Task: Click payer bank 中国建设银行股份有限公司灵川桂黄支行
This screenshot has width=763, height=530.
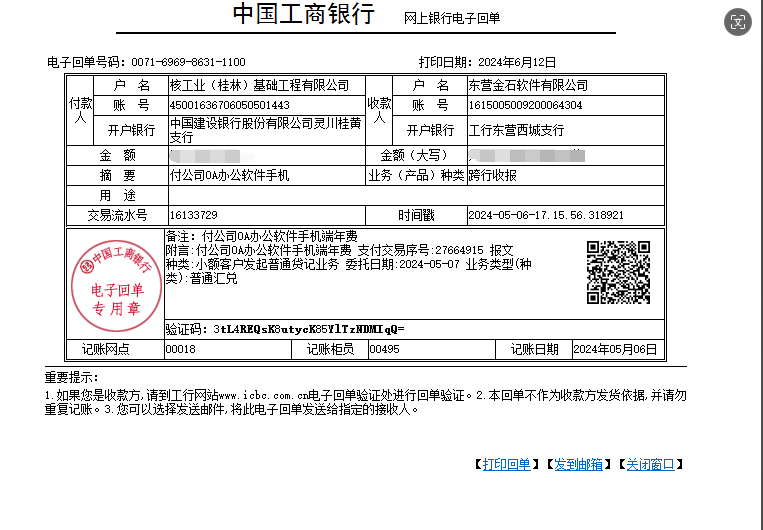Action: coord(266,130)
